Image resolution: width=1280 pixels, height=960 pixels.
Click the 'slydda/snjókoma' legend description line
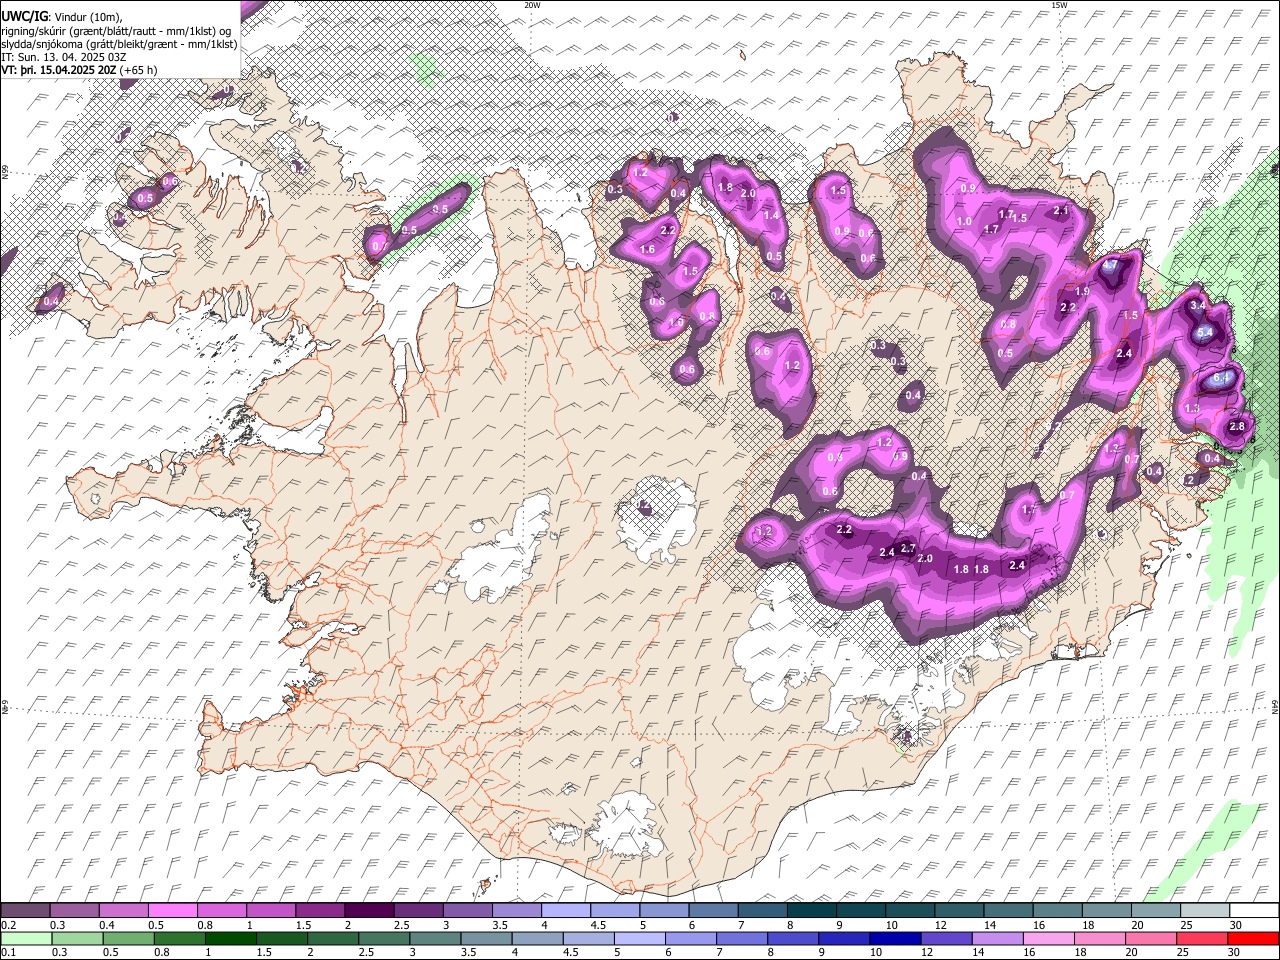click(120, 44)
